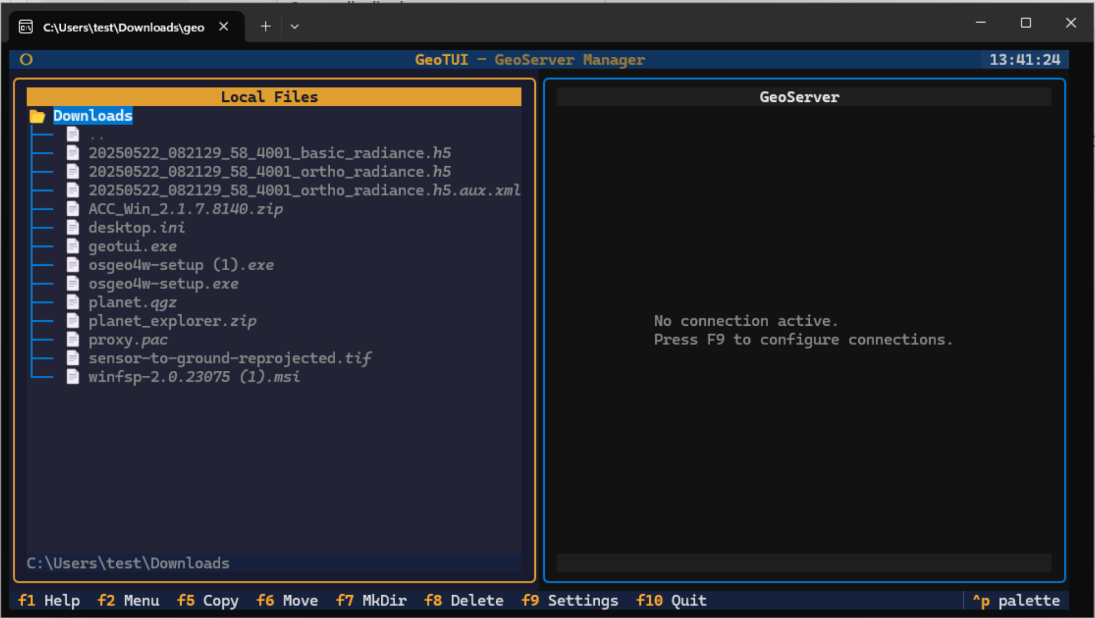
Task: Click the 'No connection active.' message
Action: (746, 321)
